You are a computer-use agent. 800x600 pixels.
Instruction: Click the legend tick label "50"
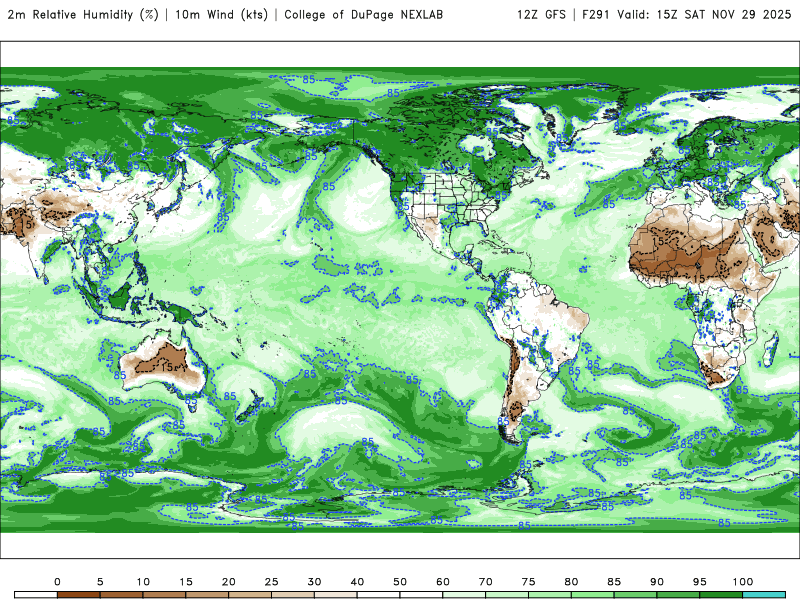point(400,582)
